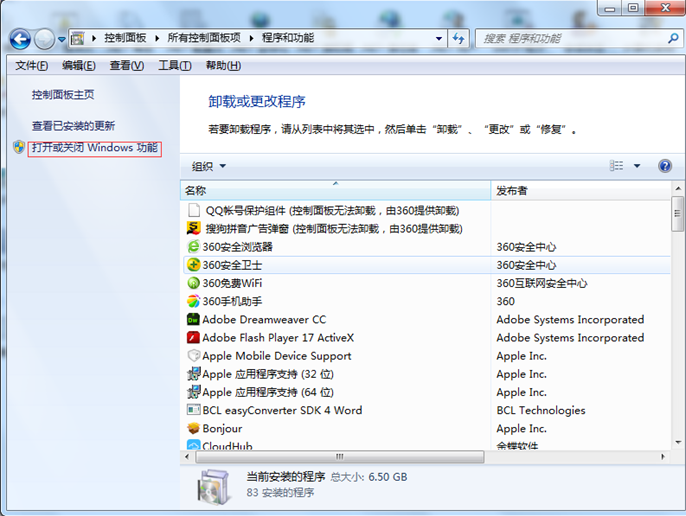Click 360安全卫士 icon
The width and height of the screenshot is (686, 516).
coord(193,265)
